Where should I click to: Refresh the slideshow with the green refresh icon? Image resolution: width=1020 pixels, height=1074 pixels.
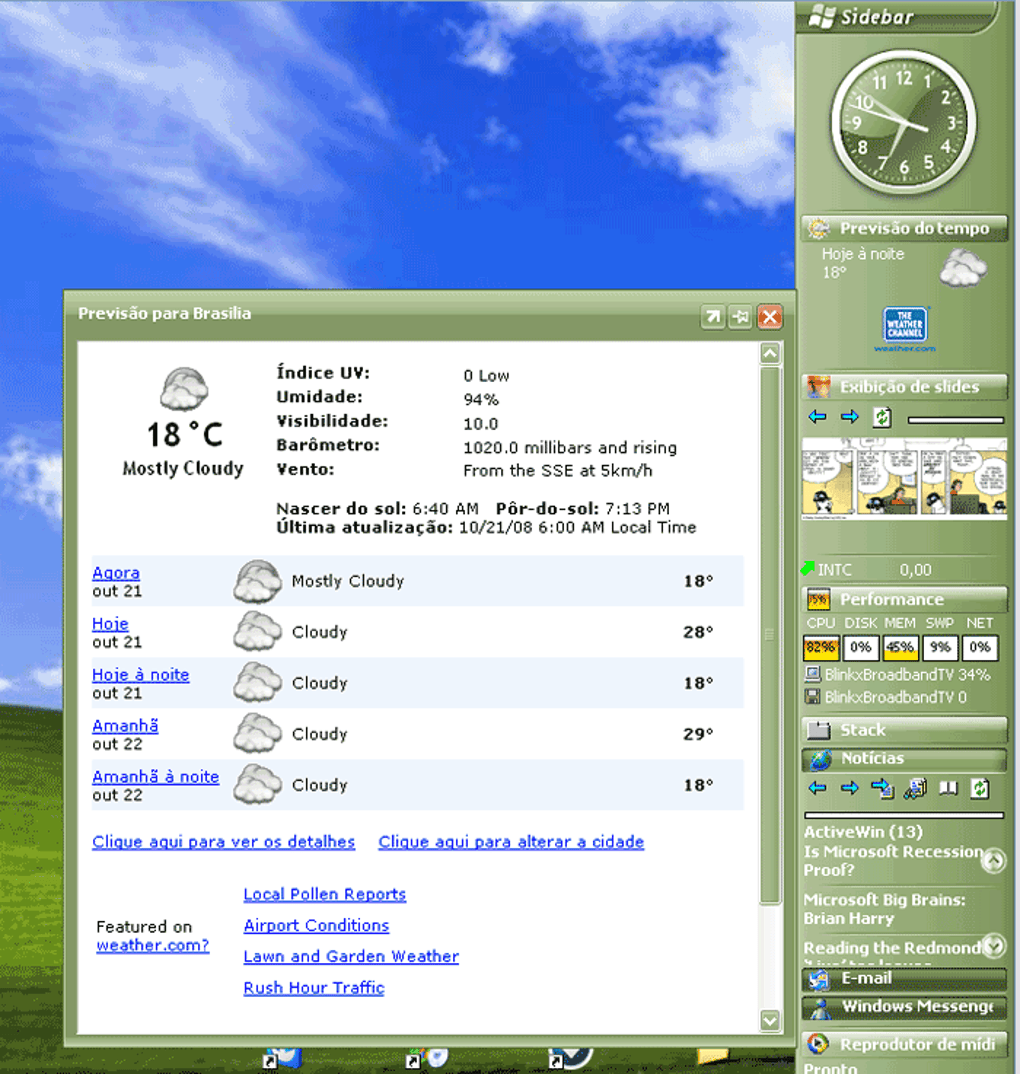[882, 416]
